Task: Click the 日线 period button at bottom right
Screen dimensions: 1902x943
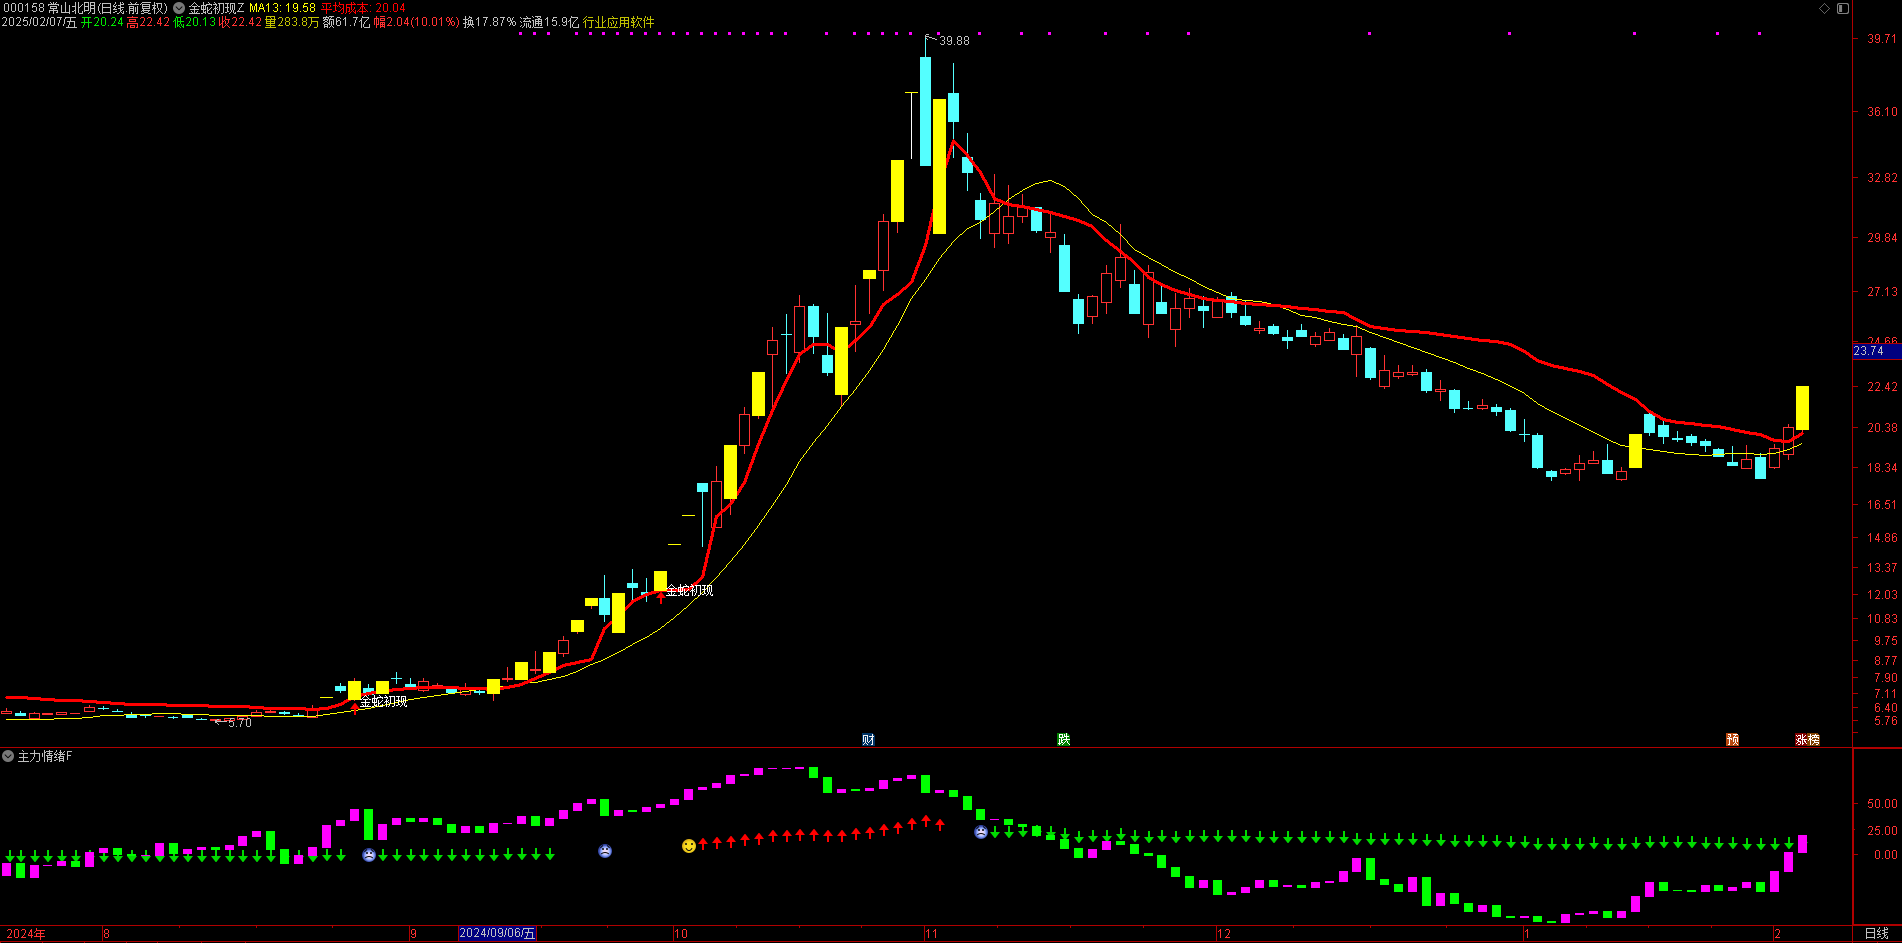Action: coord(1877,934)
